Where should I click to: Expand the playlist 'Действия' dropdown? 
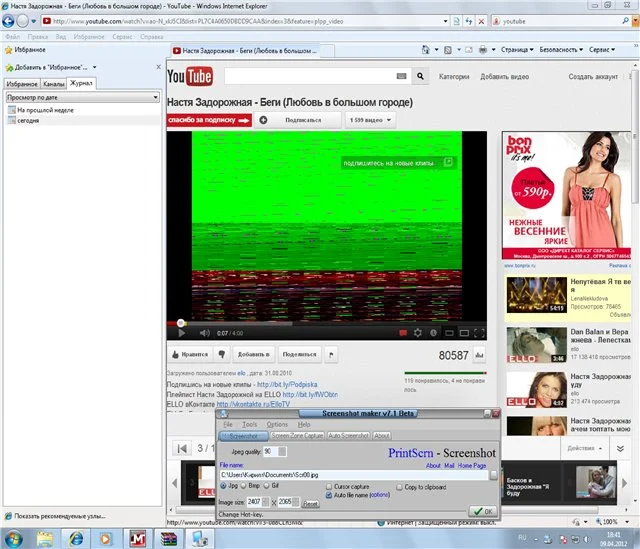585,448
